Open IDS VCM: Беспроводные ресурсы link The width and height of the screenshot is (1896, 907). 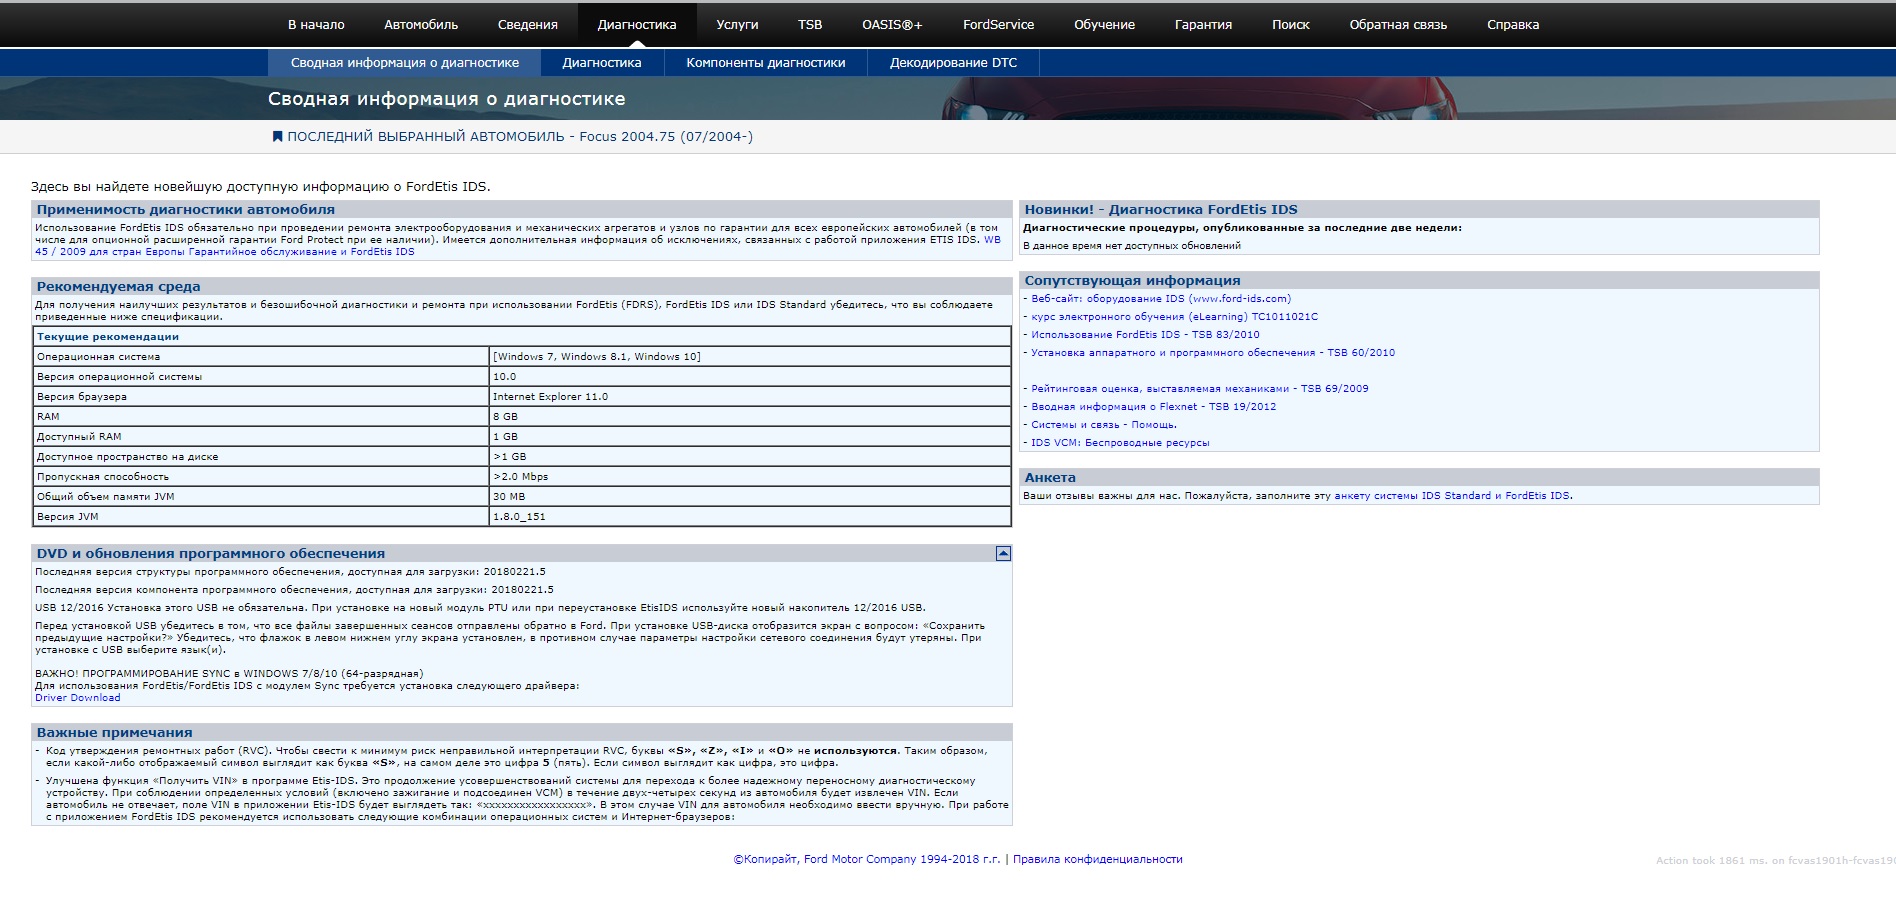[x=1120, y=442]
